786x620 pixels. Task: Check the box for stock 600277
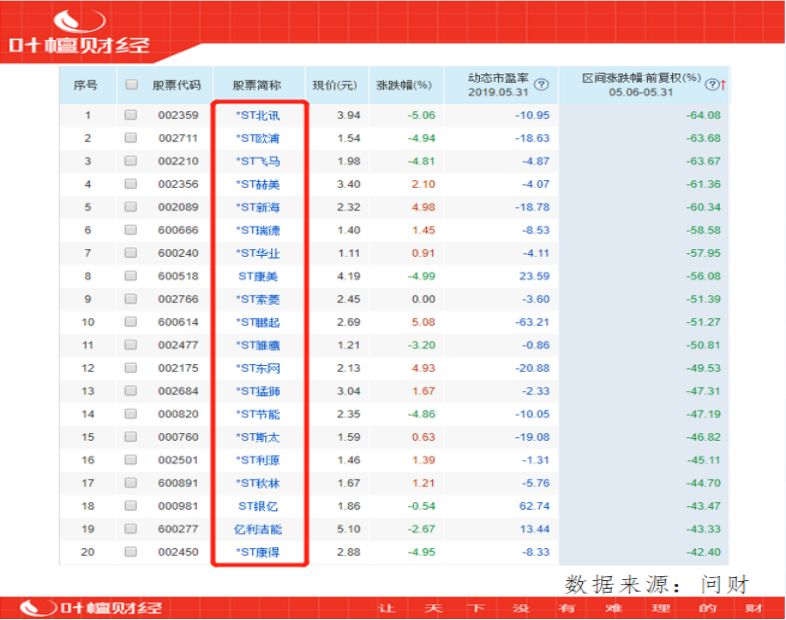131,529
